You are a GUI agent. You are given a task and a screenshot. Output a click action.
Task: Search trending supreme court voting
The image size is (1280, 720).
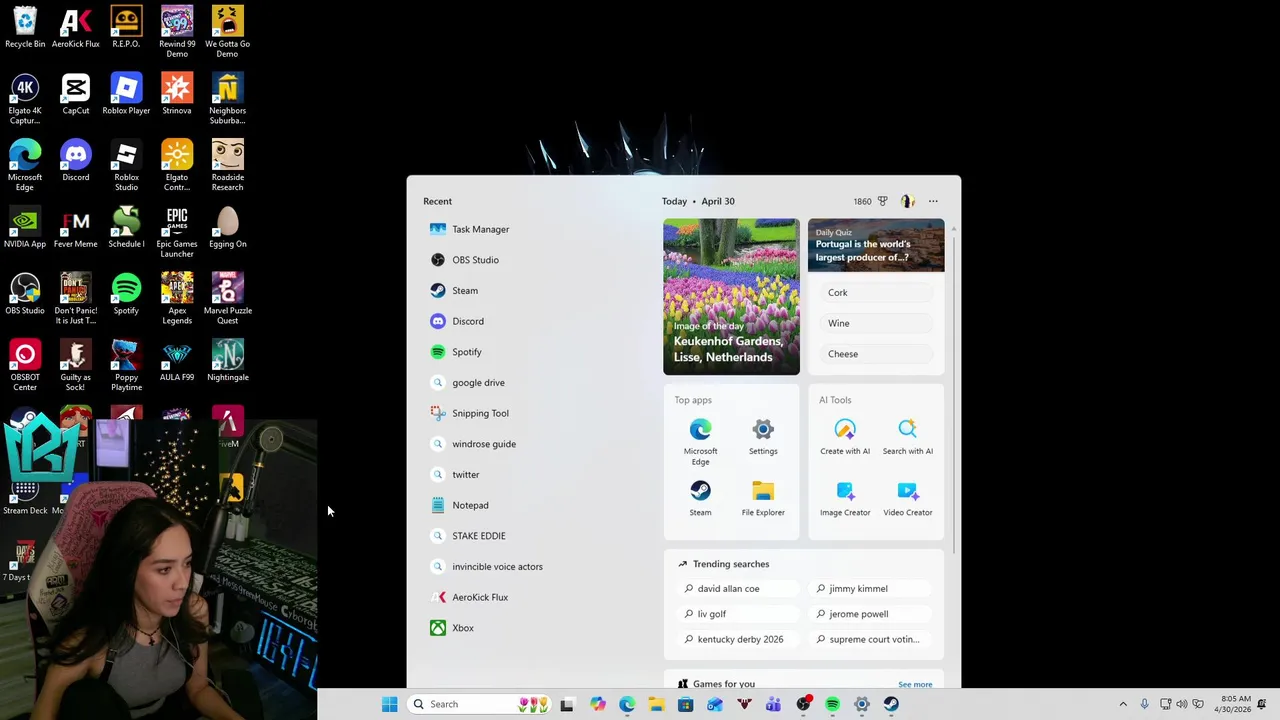872,639
